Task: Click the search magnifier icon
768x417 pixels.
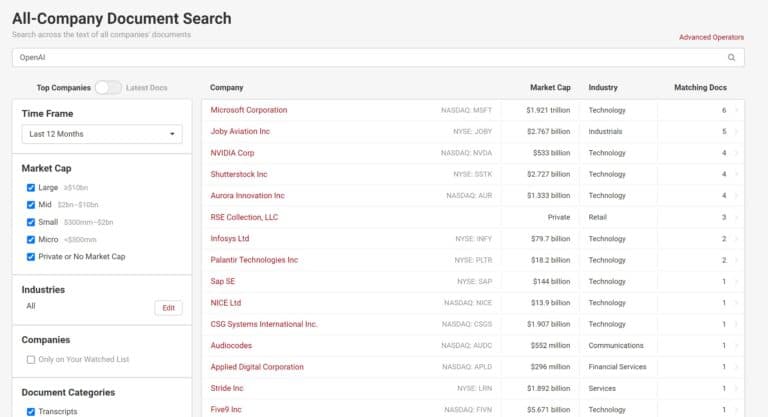Action: [x=731, y=57]
